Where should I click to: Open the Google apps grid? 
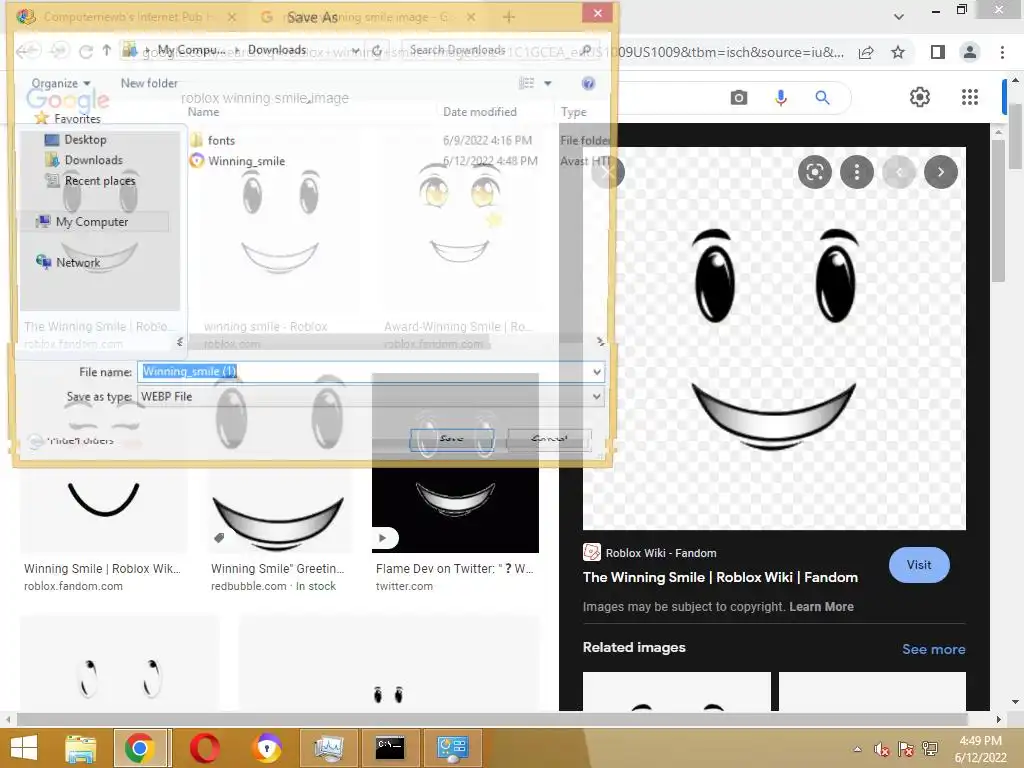(970, 97)
